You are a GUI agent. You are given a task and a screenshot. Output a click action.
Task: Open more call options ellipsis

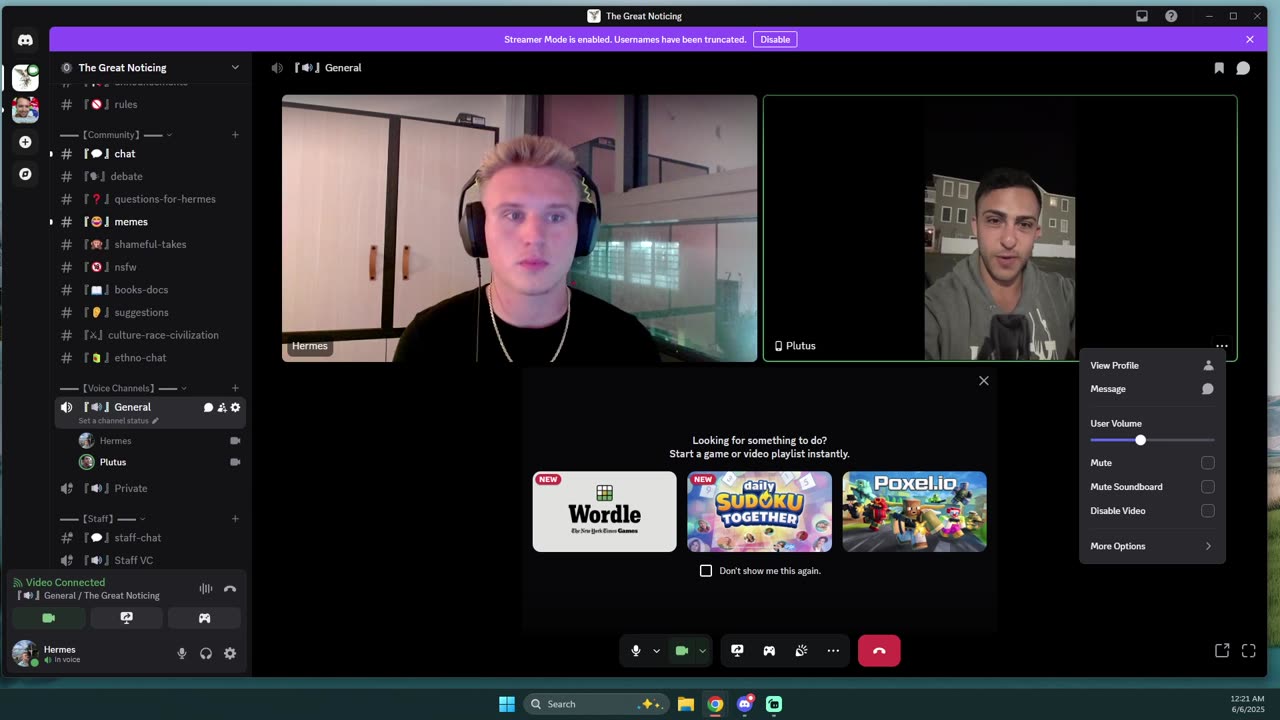pyautogui.click(x=833, y=651)
